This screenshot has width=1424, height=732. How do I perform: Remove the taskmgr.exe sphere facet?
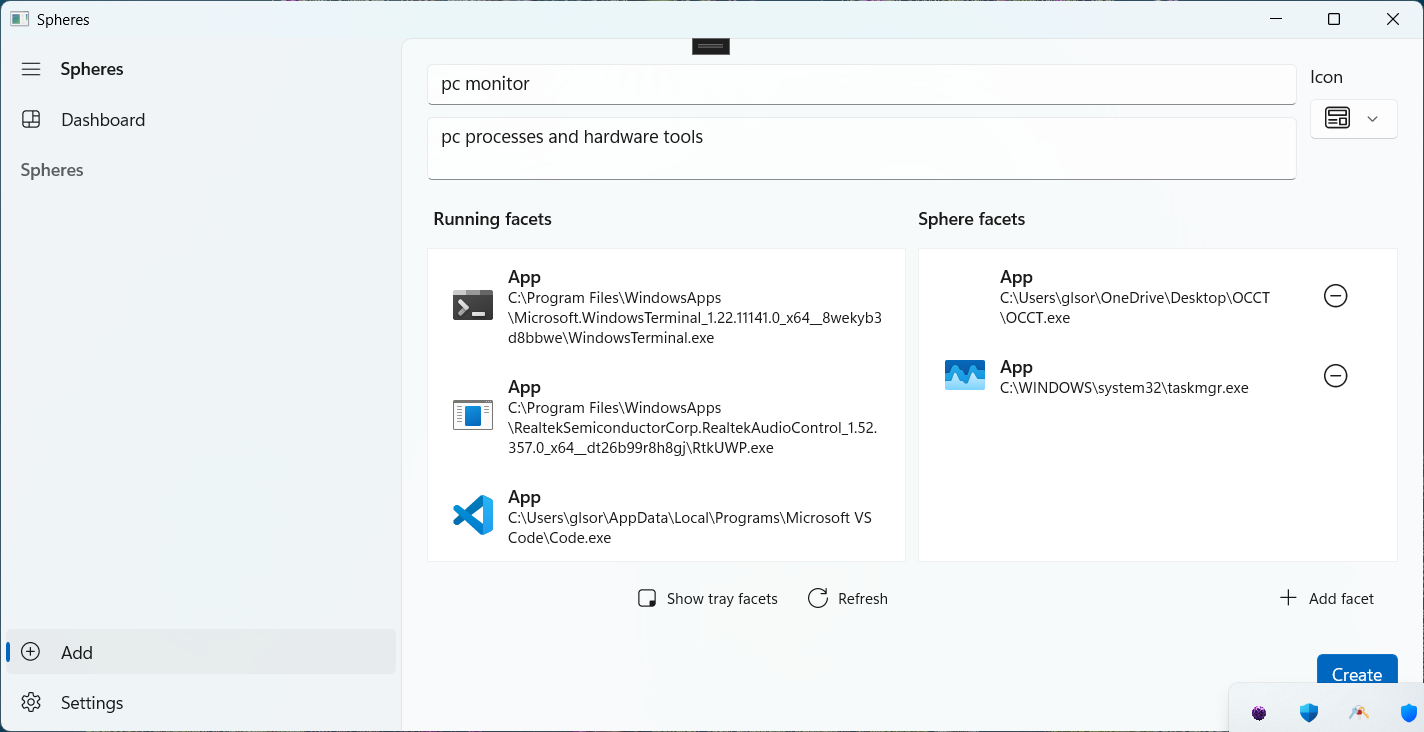pos(1335,376)
